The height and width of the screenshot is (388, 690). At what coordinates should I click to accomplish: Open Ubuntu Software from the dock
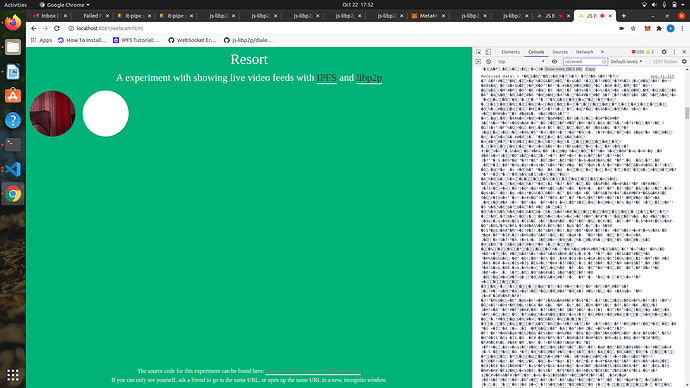[x=13, y=96]
